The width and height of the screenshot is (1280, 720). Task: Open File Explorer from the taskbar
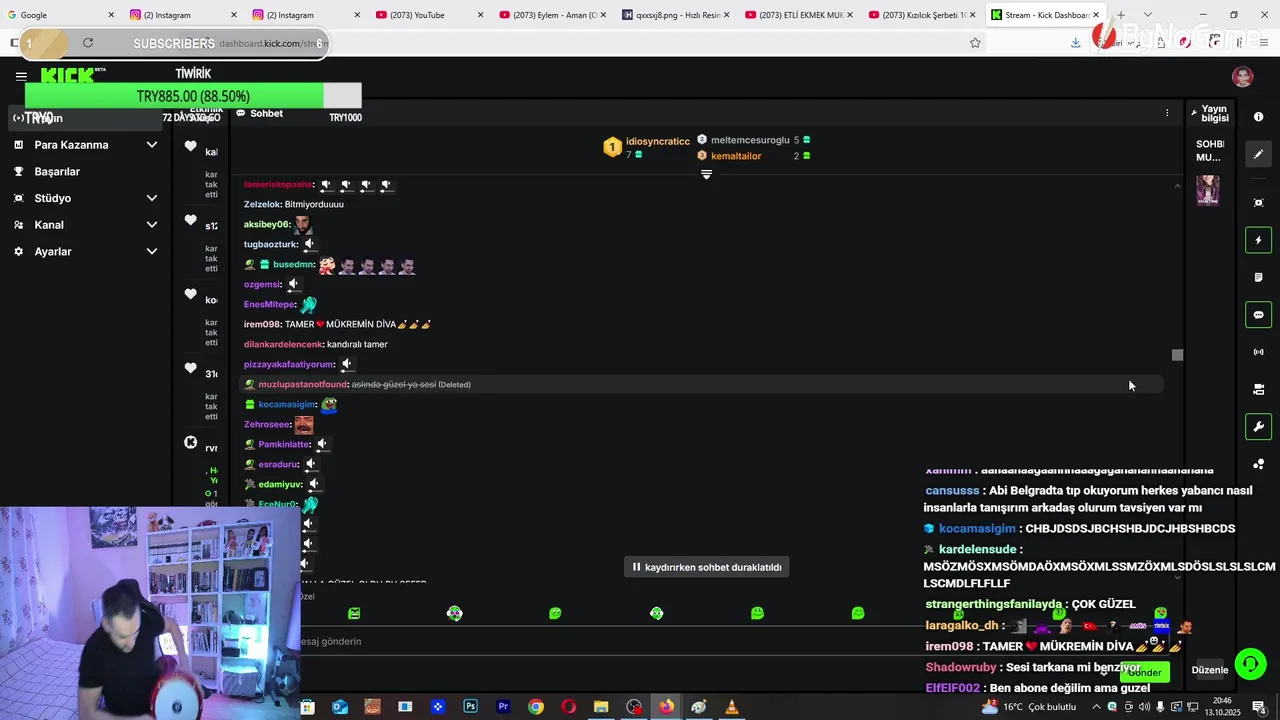(601, 707)
